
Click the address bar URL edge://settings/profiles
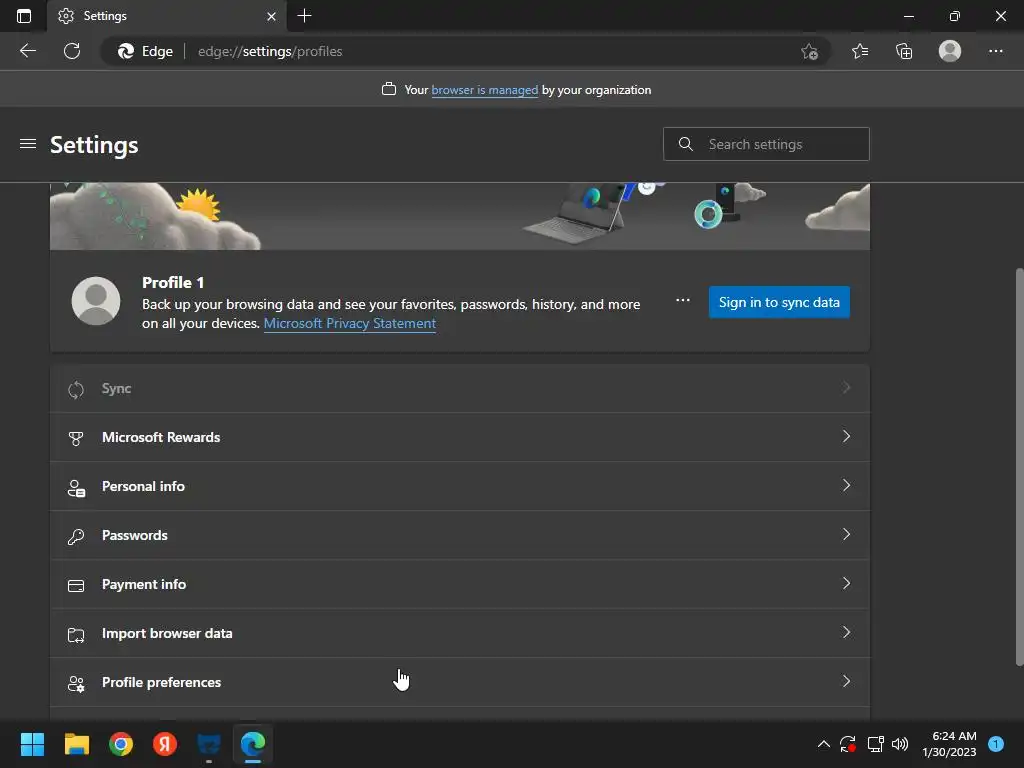(270, 51)
